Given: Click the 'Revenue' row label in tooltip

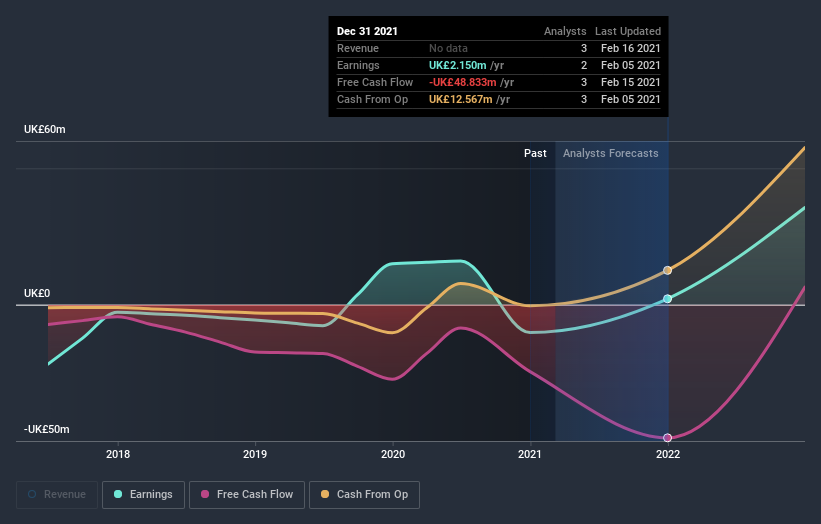Looking at the screenshot, I should tap(358, 48).
